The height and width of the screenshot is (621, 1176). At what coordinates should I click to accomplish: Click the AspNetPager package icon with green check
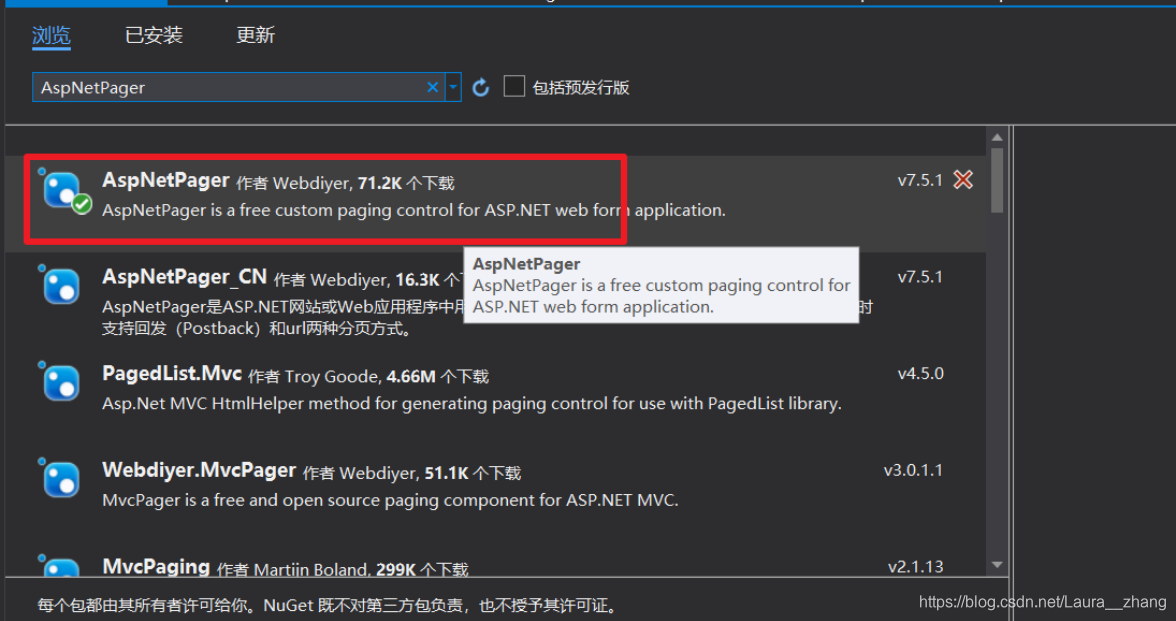tap(64, 191)
